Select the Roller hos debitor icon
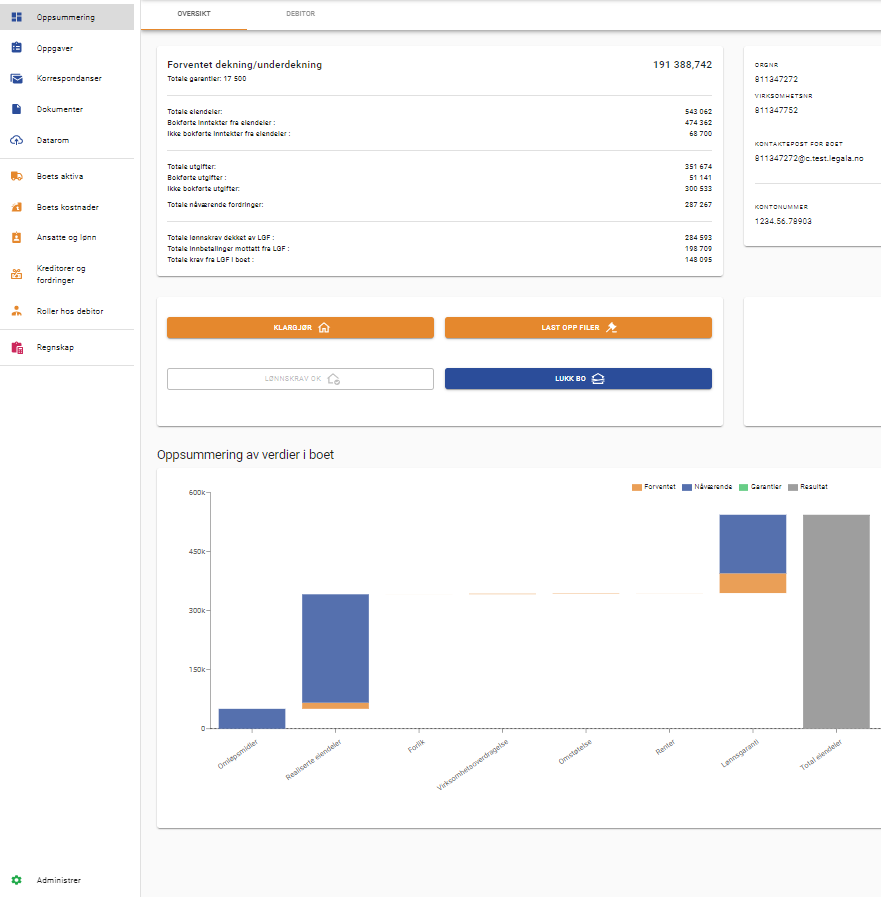Image resolution: width=881 pixels, height=897 pixels. [16, 311]
